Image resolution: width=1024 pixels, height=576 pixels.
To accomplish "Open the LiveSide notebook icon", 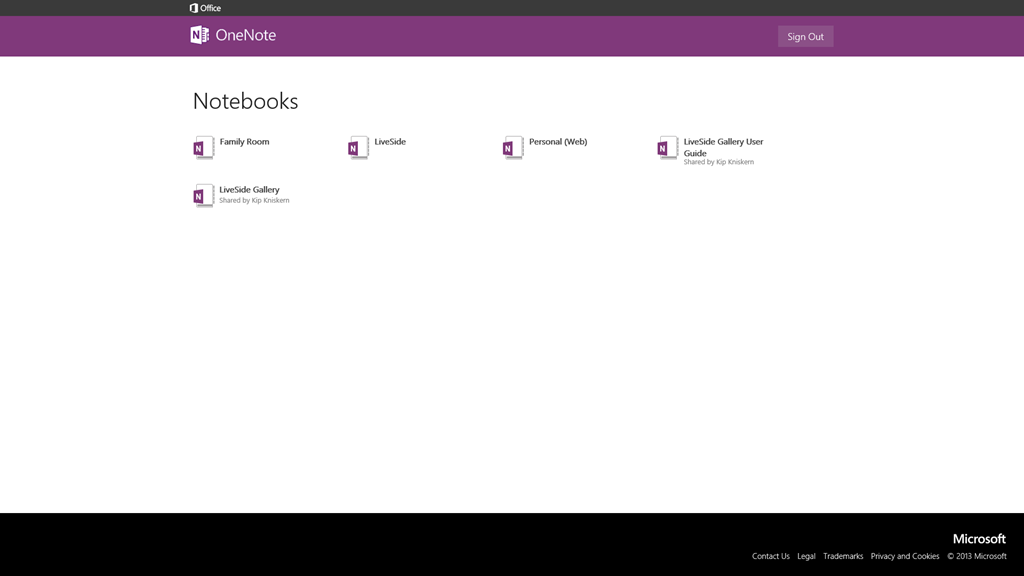I will coord(358,148).
